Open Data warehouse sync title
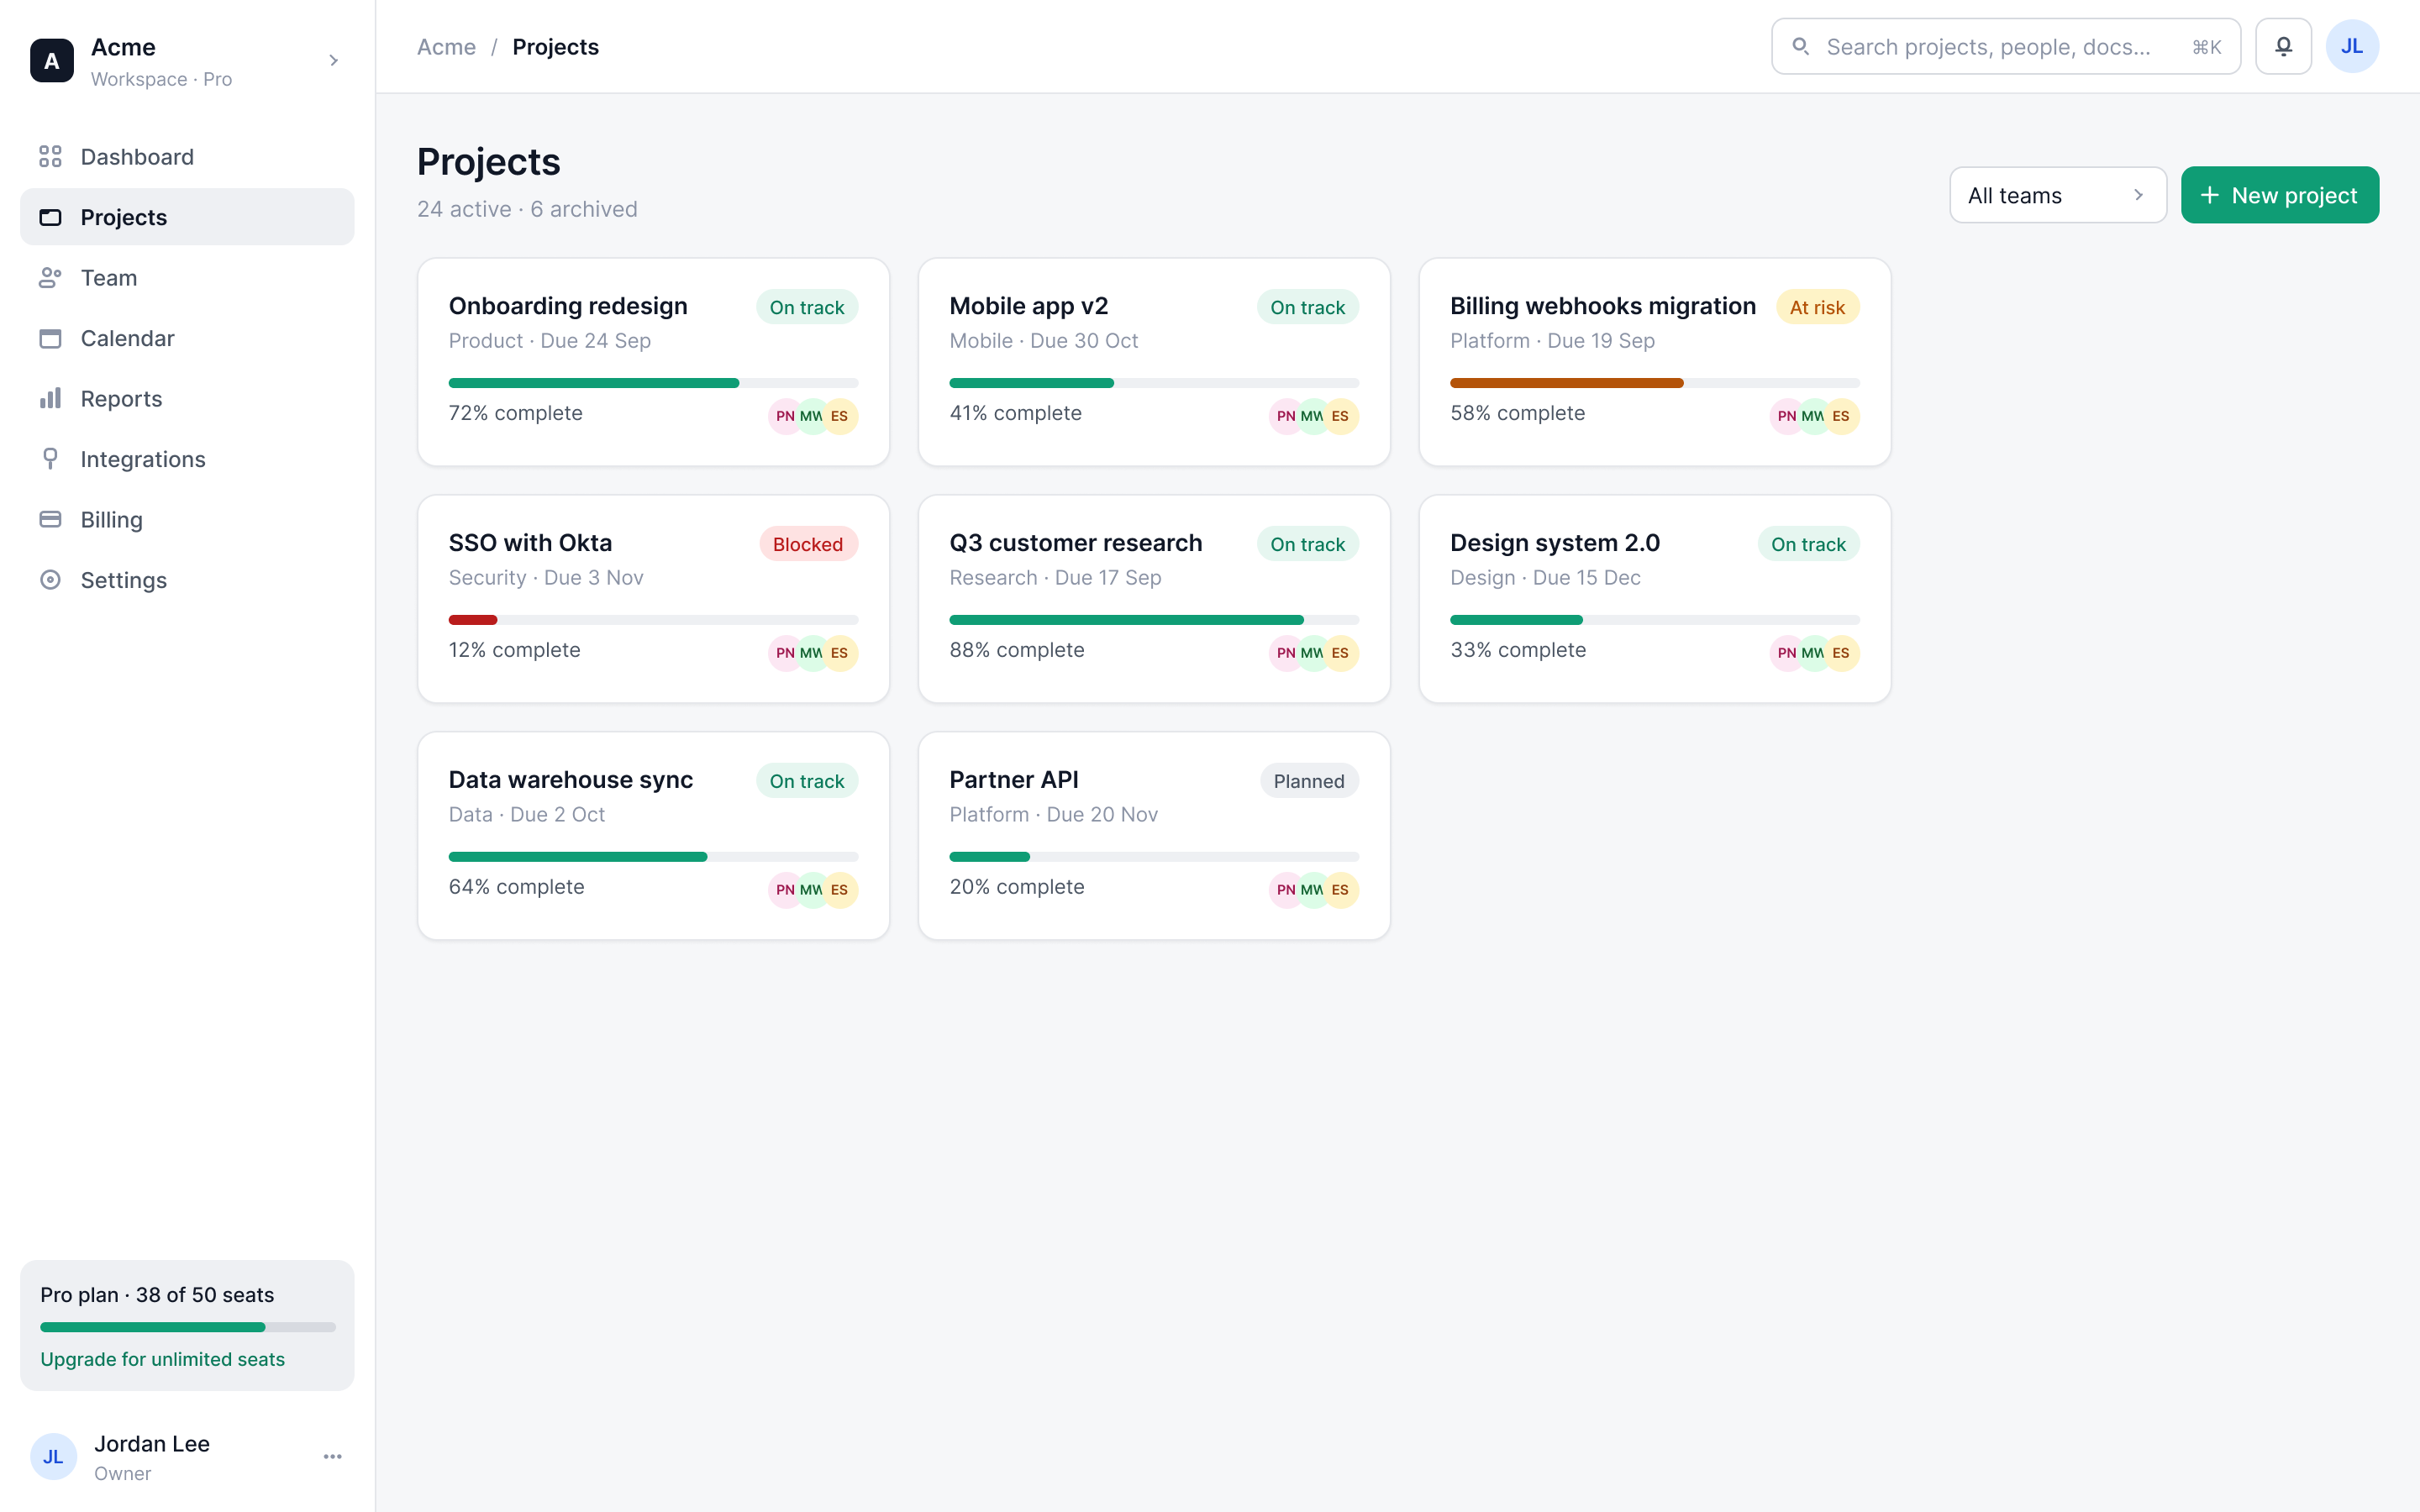The width and height of the screenshot is (2420, 1512). (571, 780)
